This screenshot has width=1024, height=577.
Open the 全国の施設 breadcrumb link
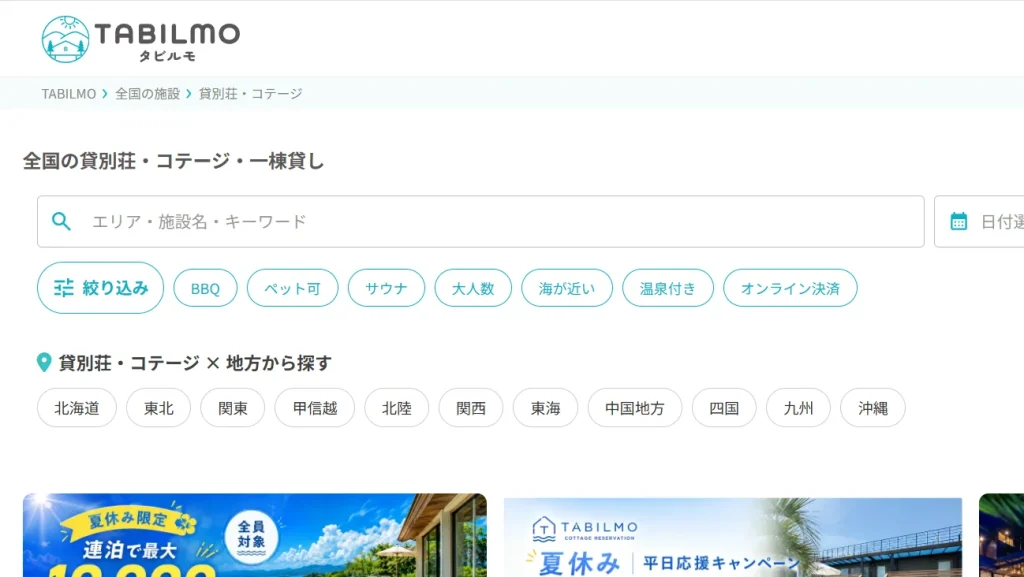click(x=148, y=94)
